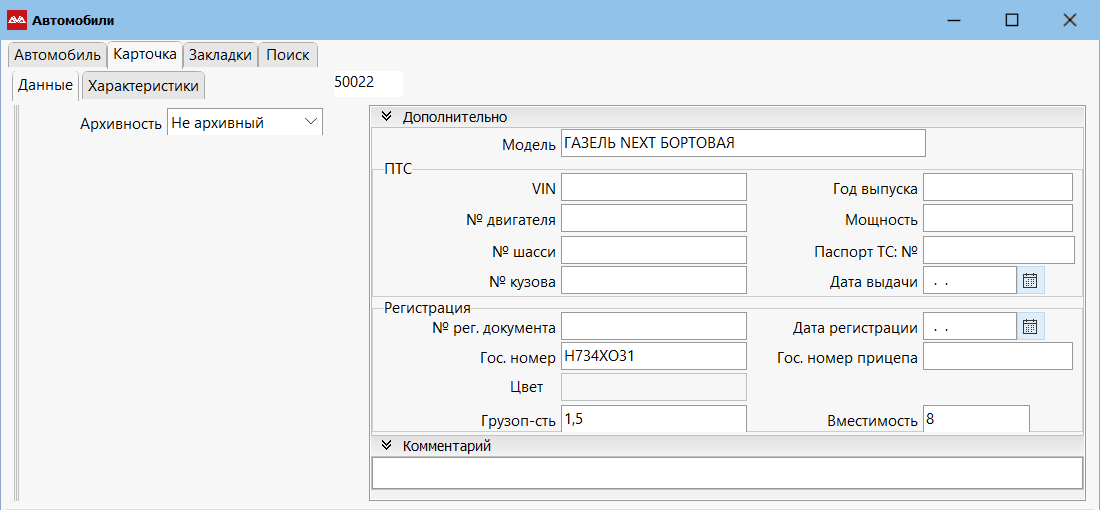This screenshot has width=1100, height=510.
Task: Collapse the Дополнительно section chevron
Action: click(386, 116)
